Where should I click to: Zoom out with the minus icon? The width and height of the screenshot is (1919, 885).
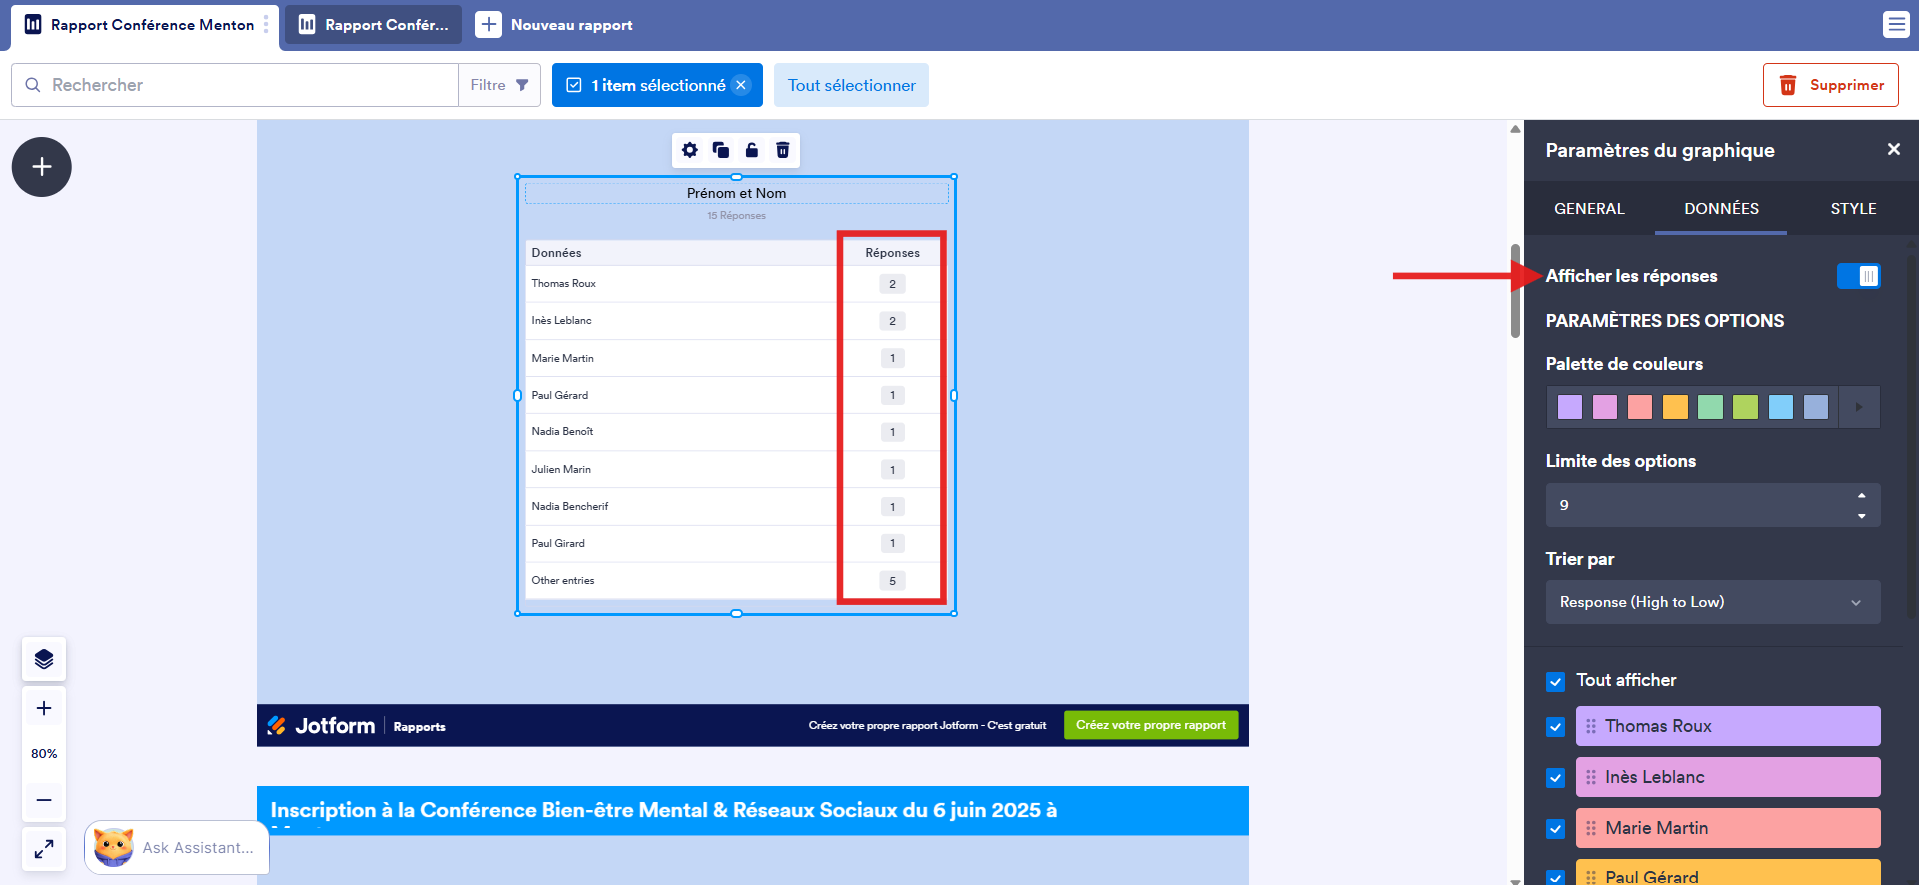coord(44,800)
